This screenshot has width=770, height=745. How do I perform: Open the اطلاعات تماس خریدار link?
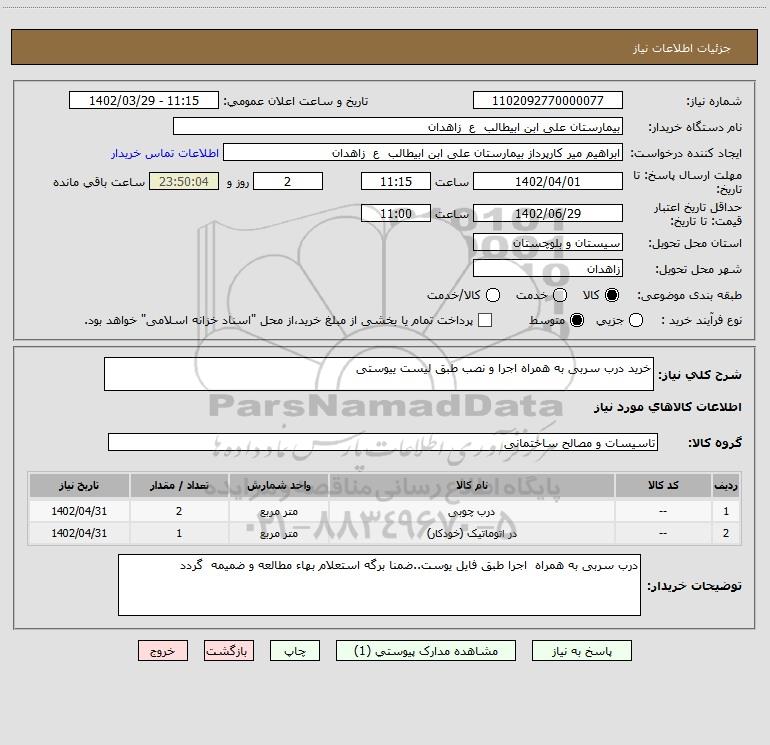pyautogui.click(x=165, y=153)
